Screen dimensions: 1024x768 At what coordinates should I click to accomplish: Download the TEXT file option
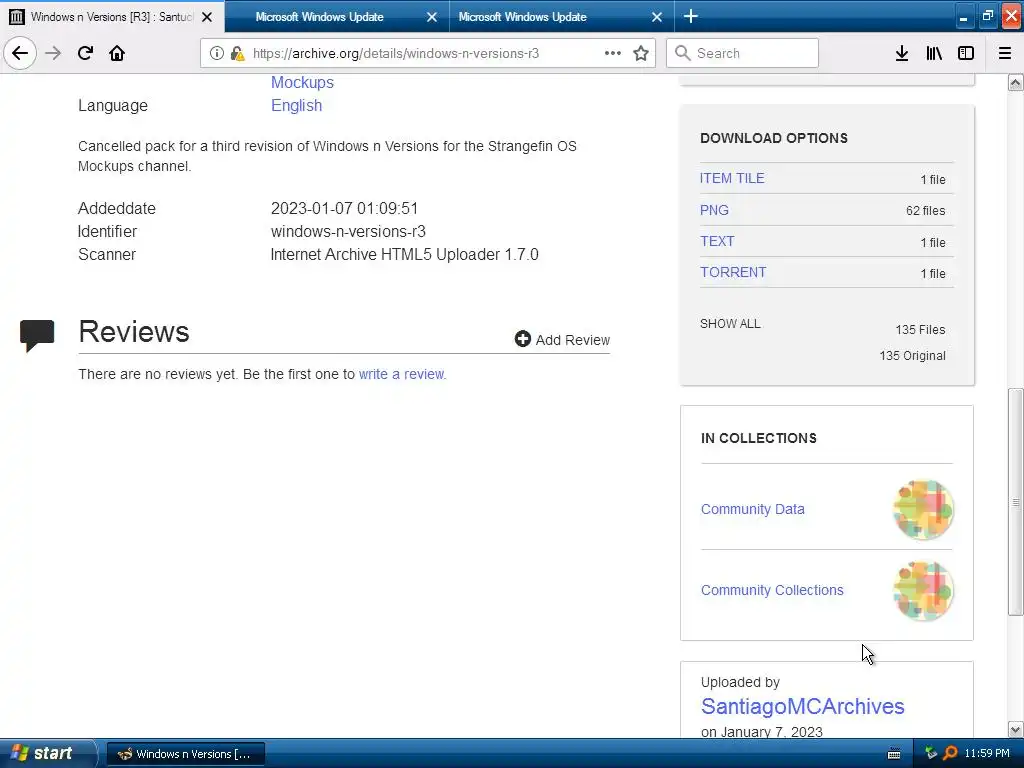(717, 241)
